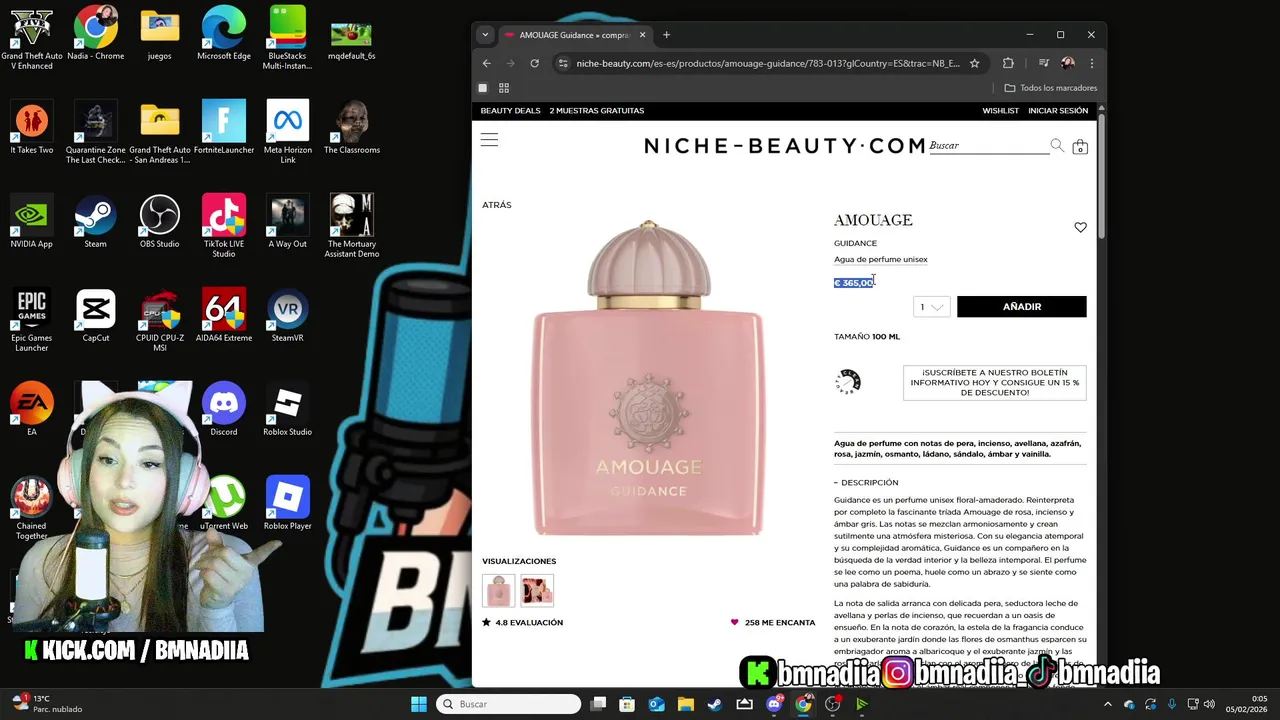Launch Discord from the desktop
Image resolution: width=1280 pixels, height=720 pixels.
point(224,409)
